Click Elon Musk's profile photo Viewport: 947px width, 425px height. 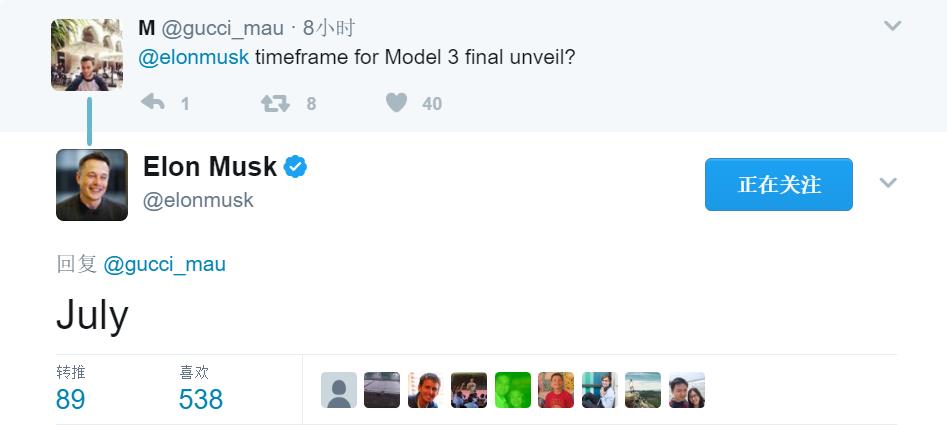(x=92, y=185)
